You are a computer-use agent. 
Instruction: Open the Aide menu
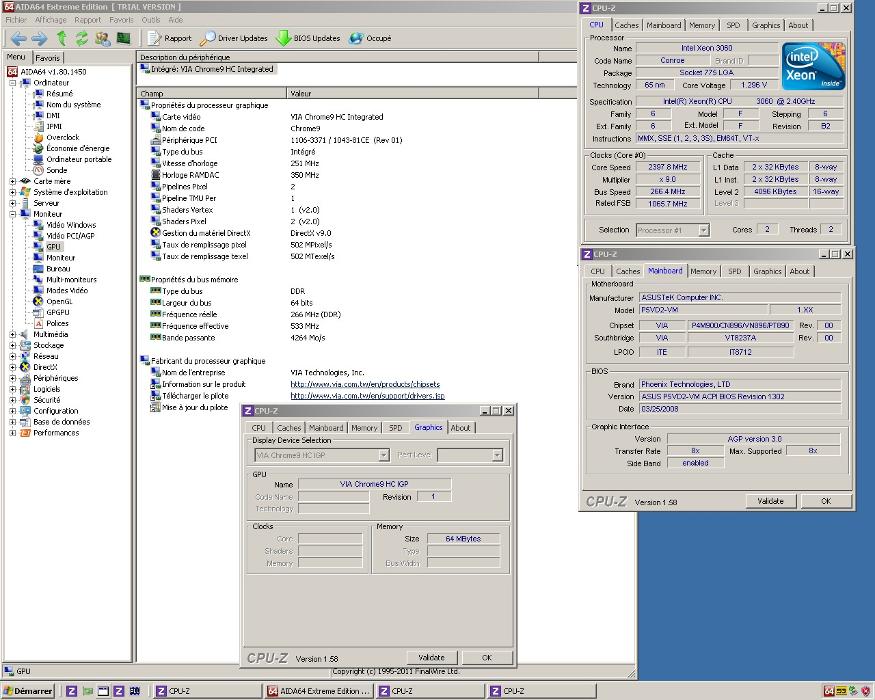[x=176, y=20]
